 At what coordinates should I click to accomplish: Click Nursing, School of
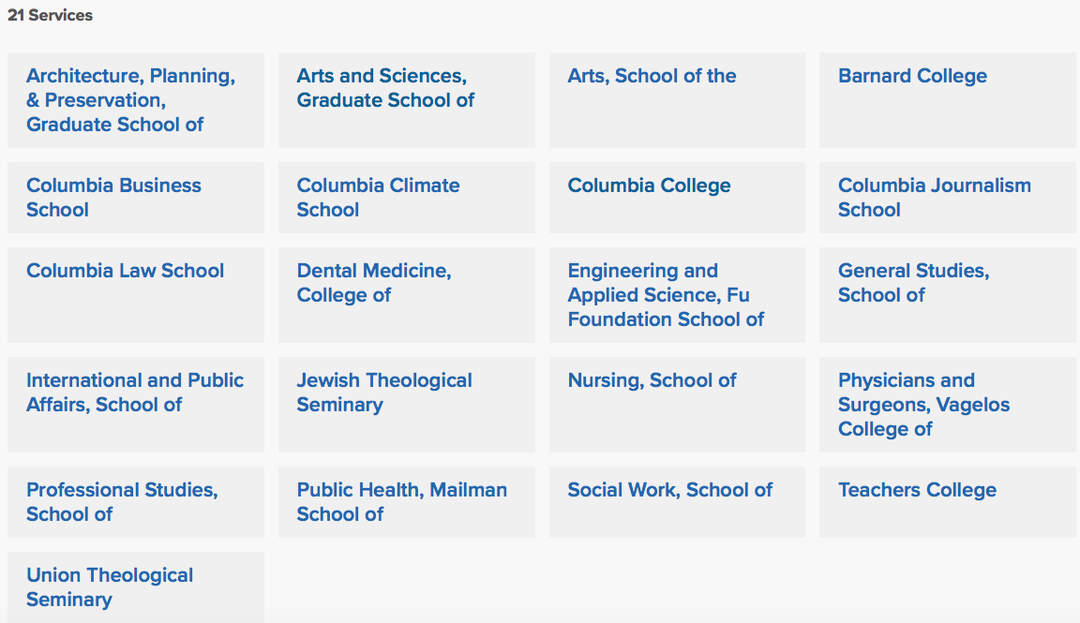coord(652,380)
